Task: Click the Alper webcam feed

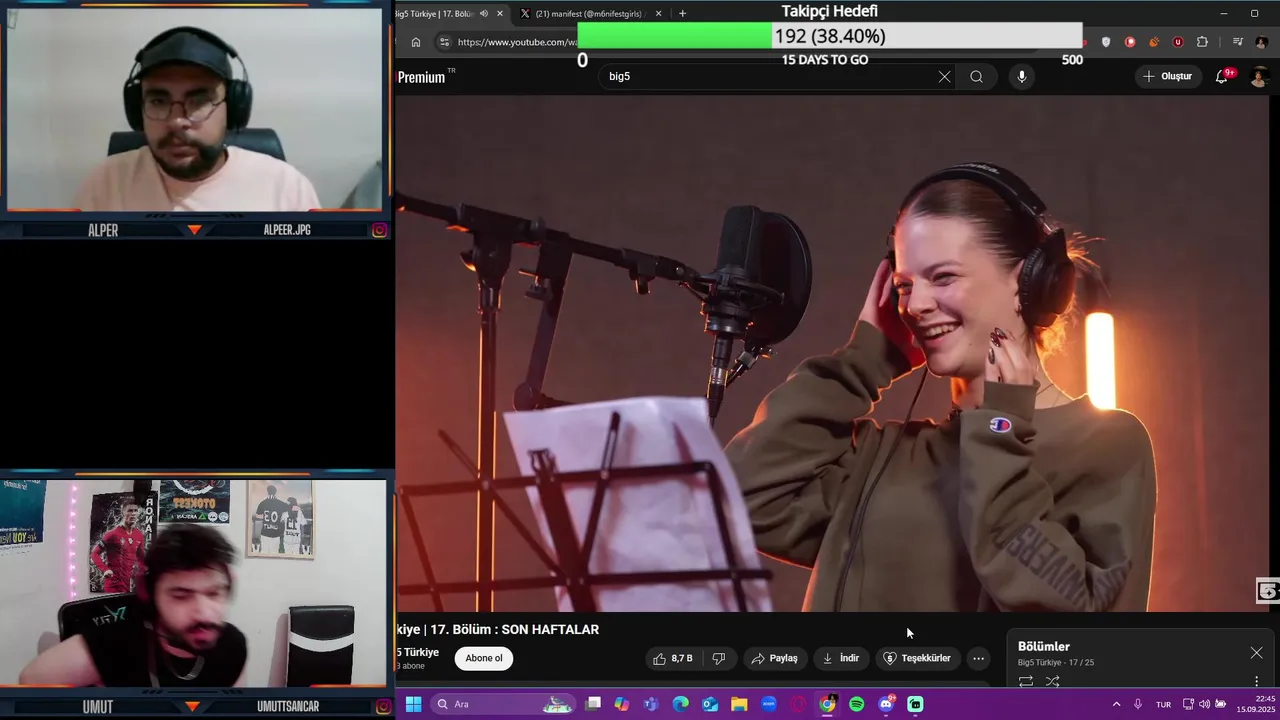Action: pos(194,110)
